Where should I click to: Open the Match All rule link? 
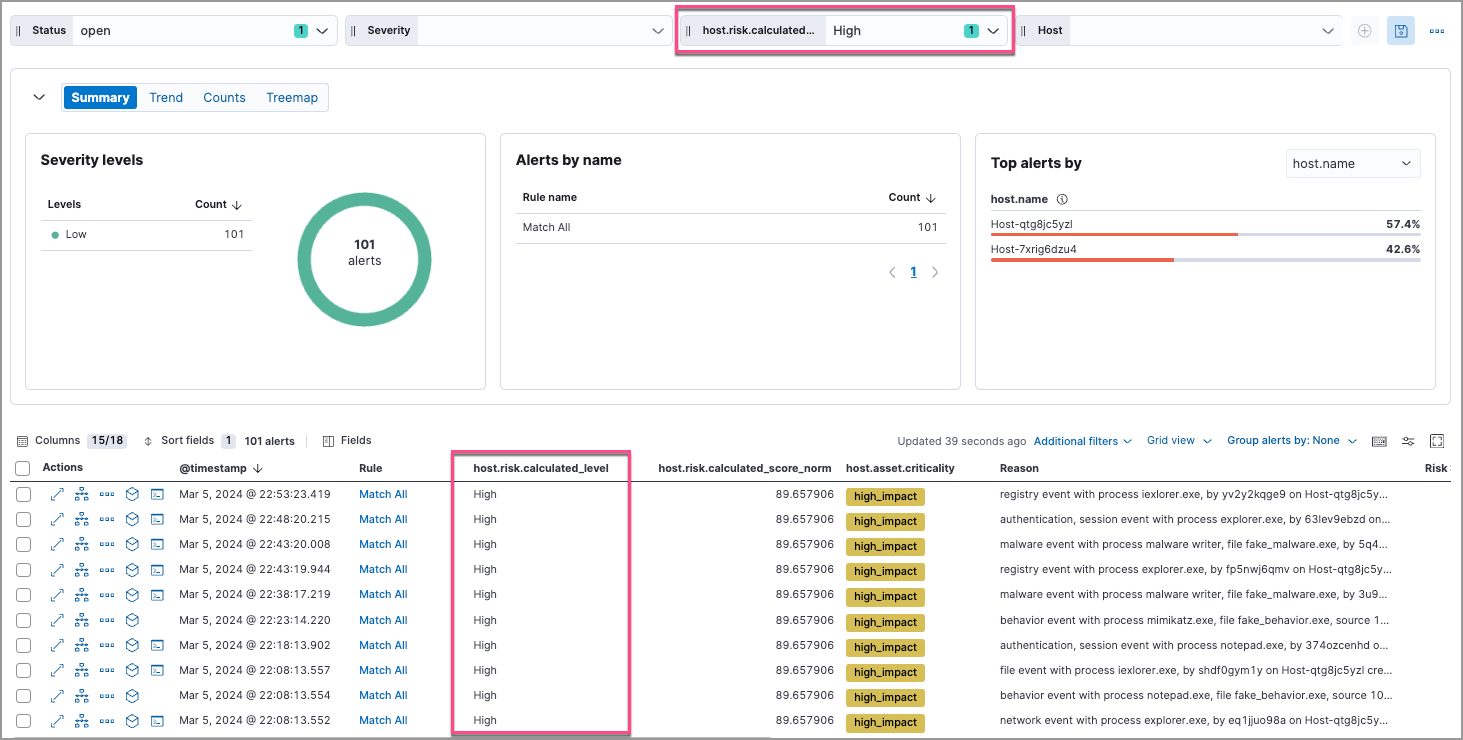pyautogui.click(x=383, y=493)
